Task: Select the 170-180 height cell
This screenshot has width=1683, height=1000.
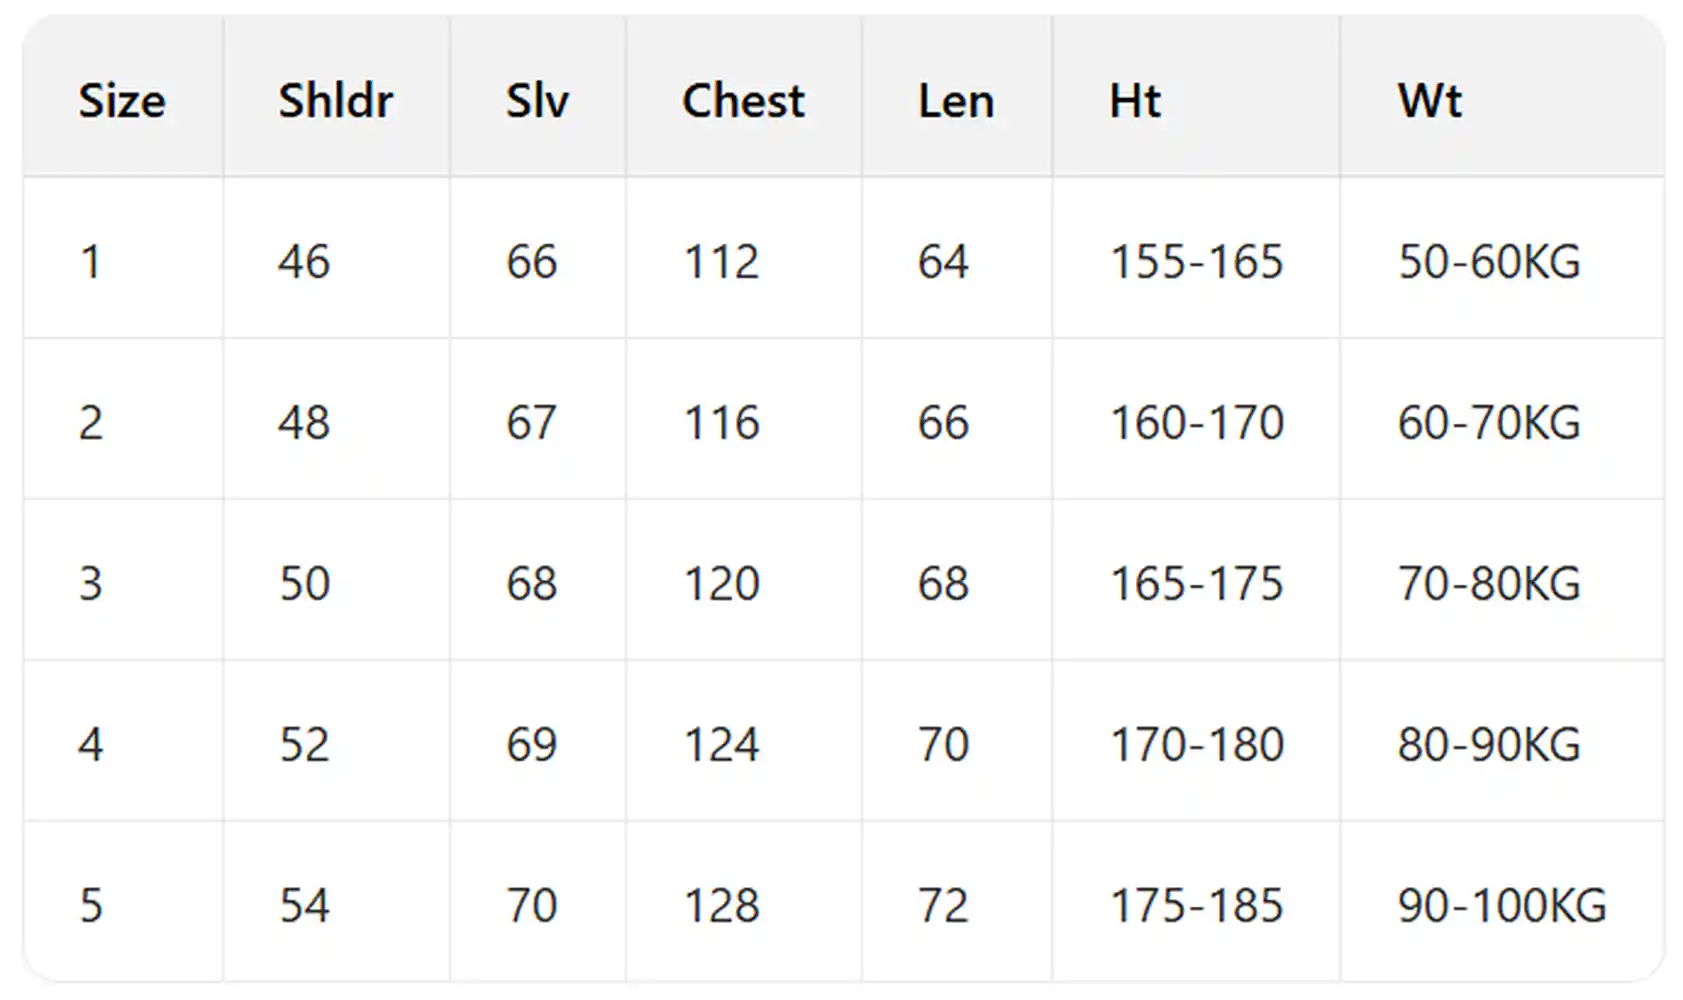Action: pos(1196,745)
